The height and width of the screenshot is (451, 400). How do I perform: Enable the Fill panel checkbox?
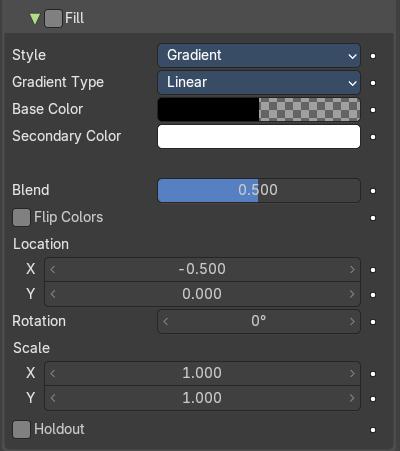pyautogui.click(x=53, y=18)
